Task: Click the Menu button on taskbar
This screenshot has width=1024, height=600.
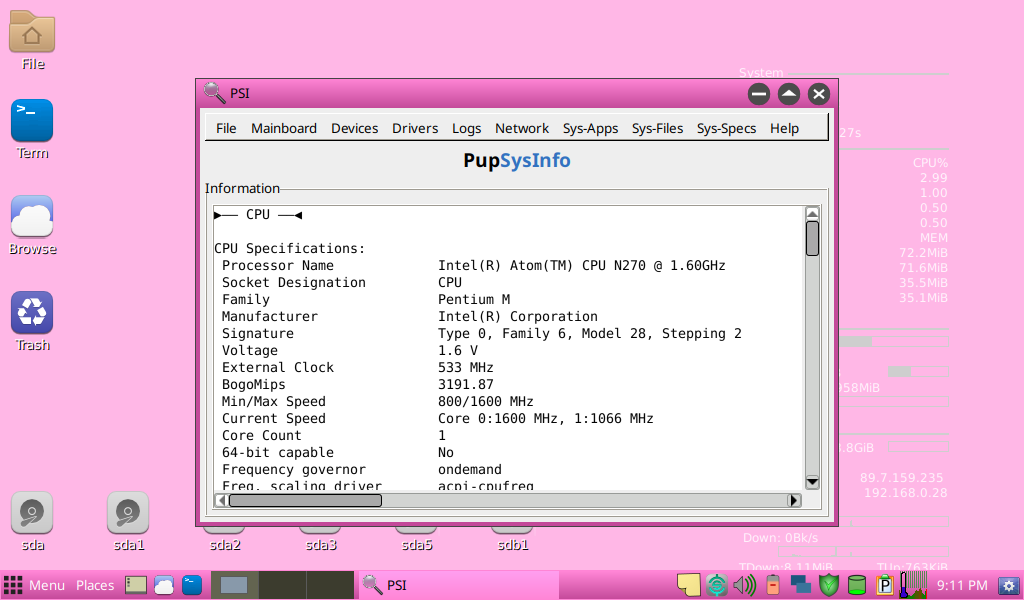Action: click(x=35, y=585)
